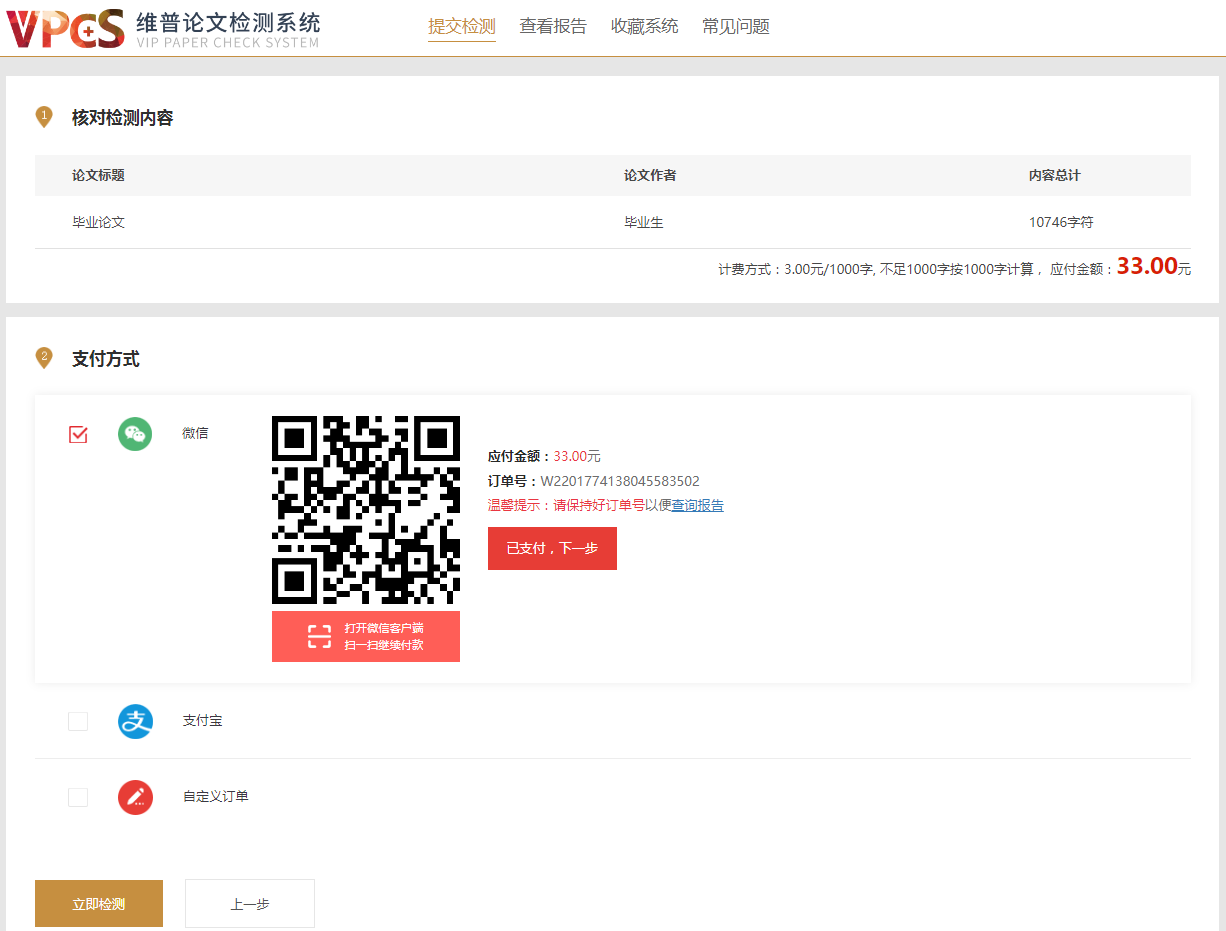Go back with the 上一步 button
The image size is (1226, 931).
250,904
